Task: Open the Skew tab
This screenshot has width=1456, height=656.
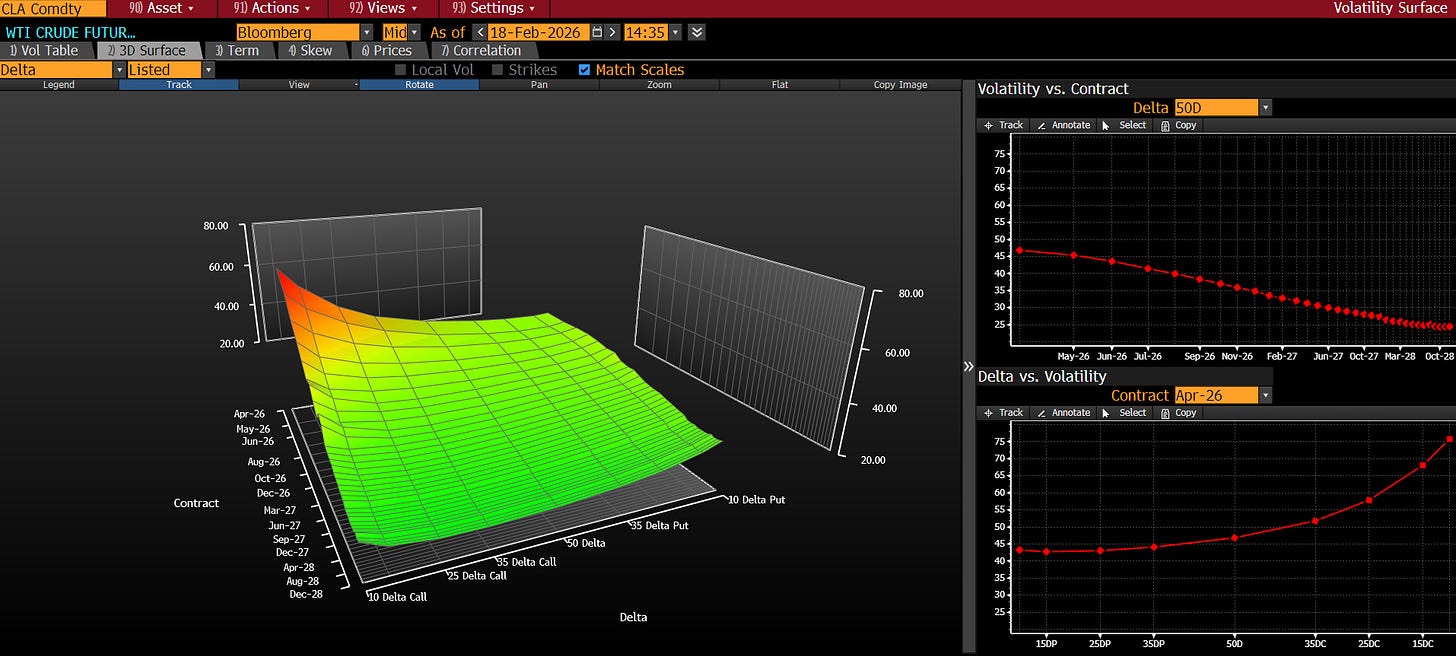Action: tap(310, 50)
